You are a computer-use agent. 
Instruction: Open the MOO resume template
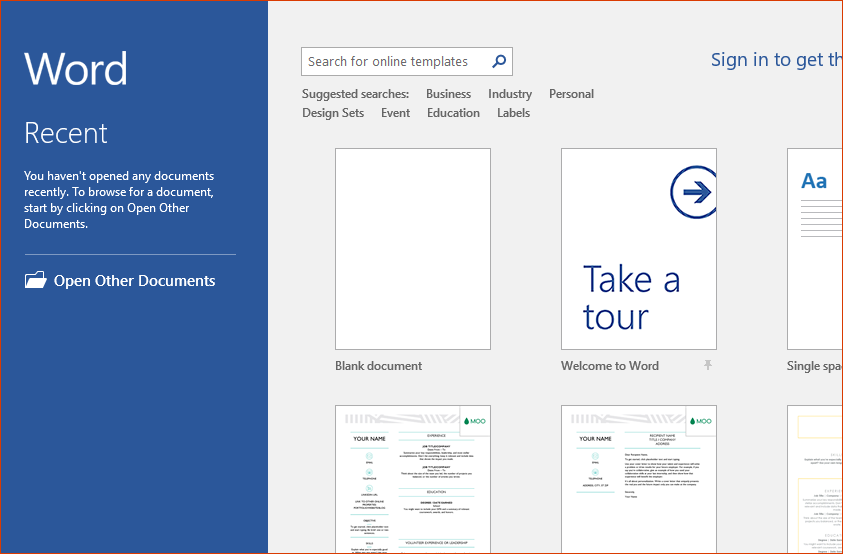(412, 478)
